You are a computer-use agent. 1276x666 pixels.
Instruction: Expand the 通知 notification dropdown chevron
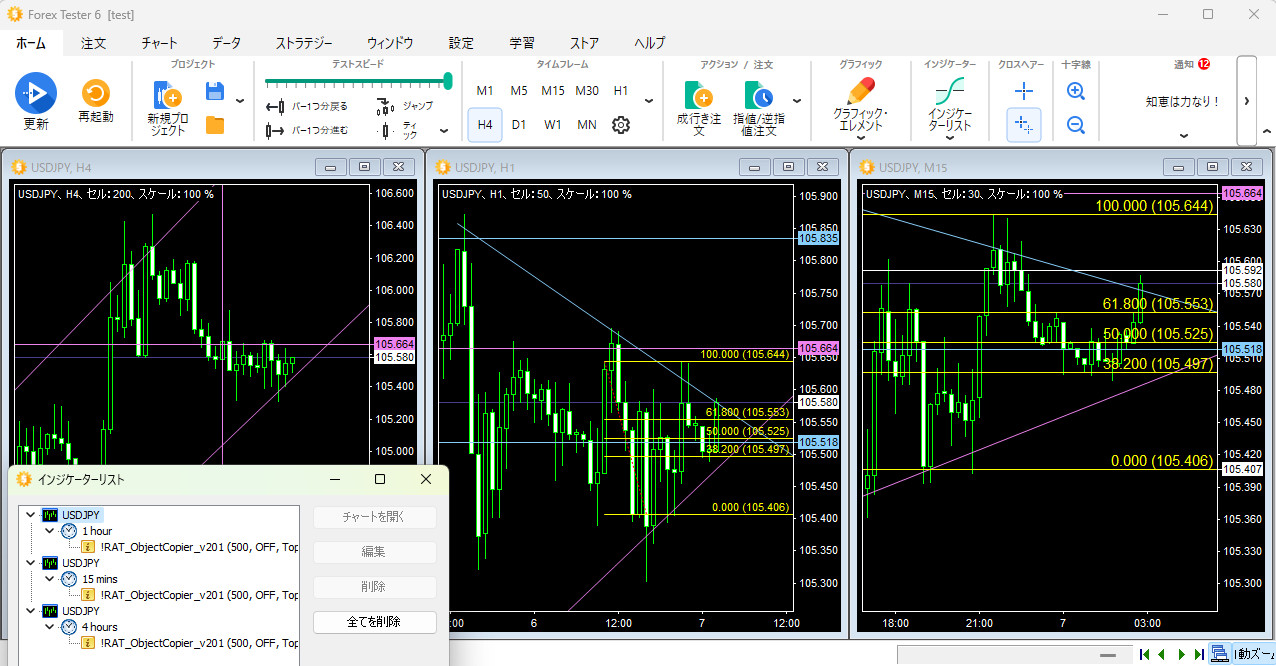point(1184,136)
